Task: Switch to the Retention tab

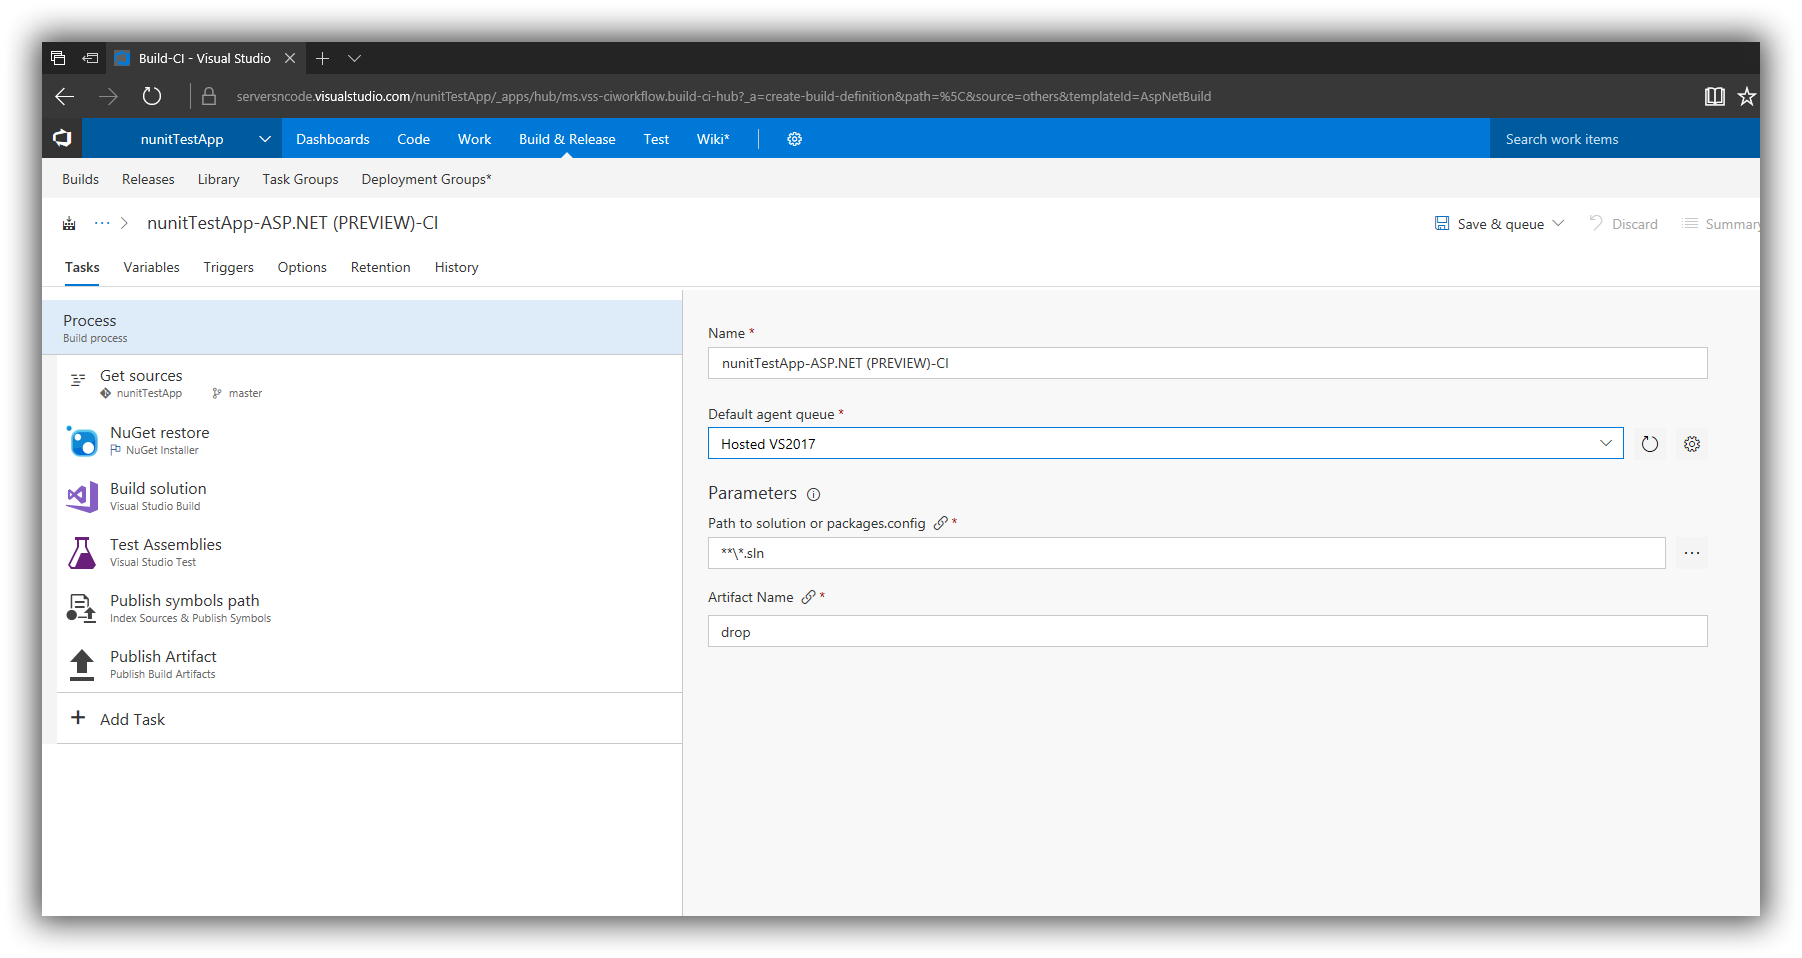Action: [x=380, y=267]
